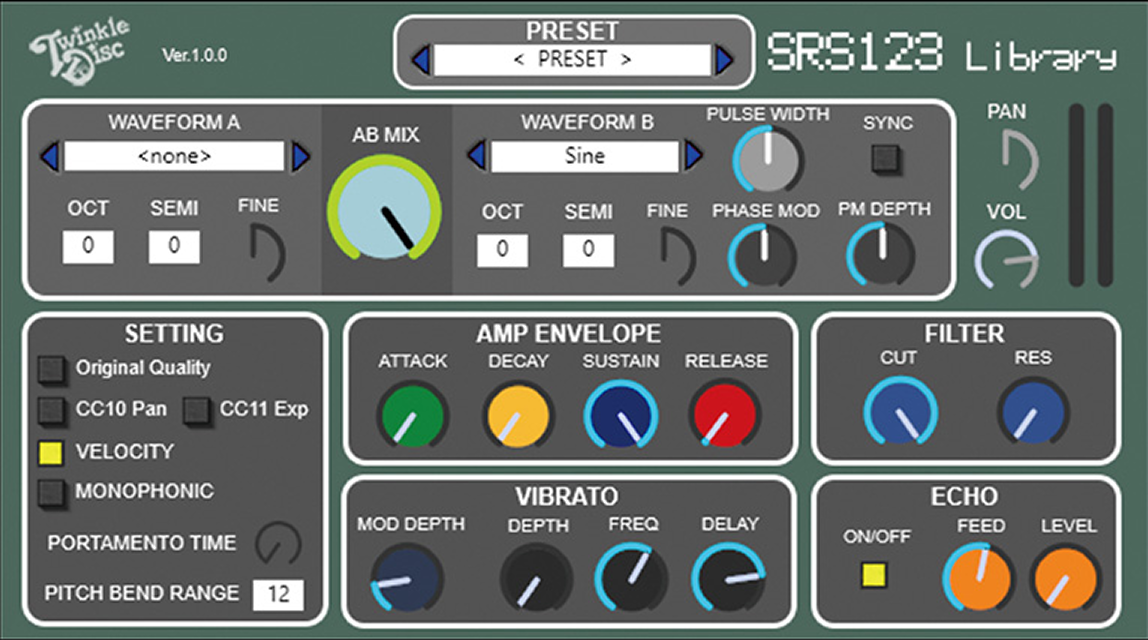This screenshot has height=640, width=1148.
Task: Click the Twinkle Disc logo
Action: click(x=78, y=52)
